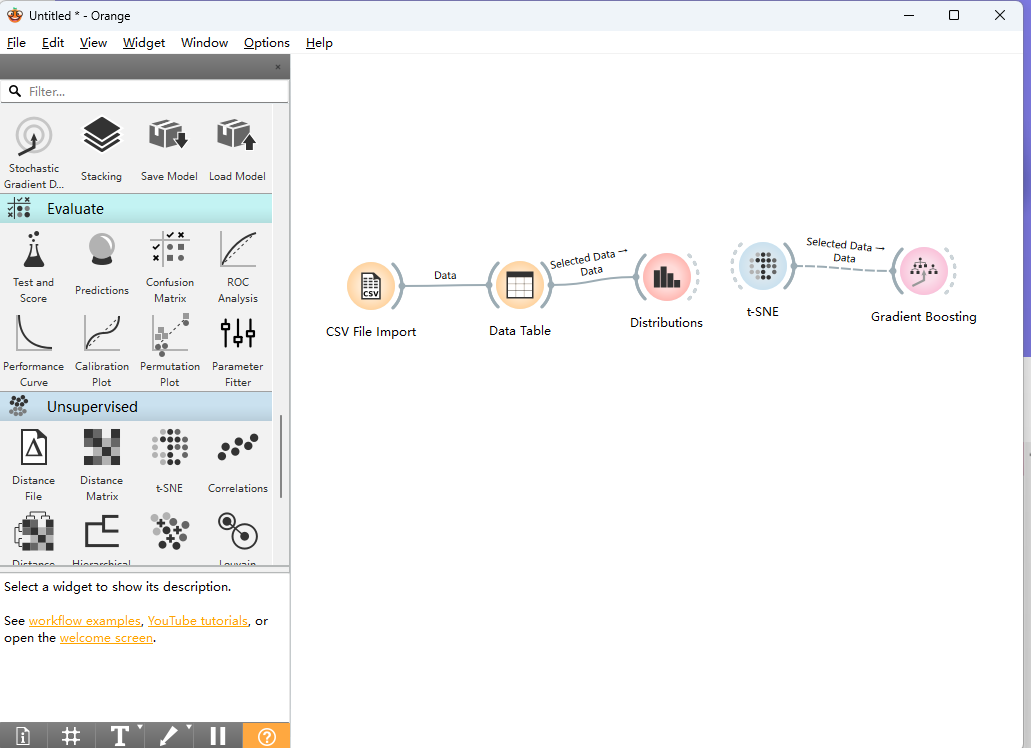Close the widget toolbox dock panel

[277, 67]
